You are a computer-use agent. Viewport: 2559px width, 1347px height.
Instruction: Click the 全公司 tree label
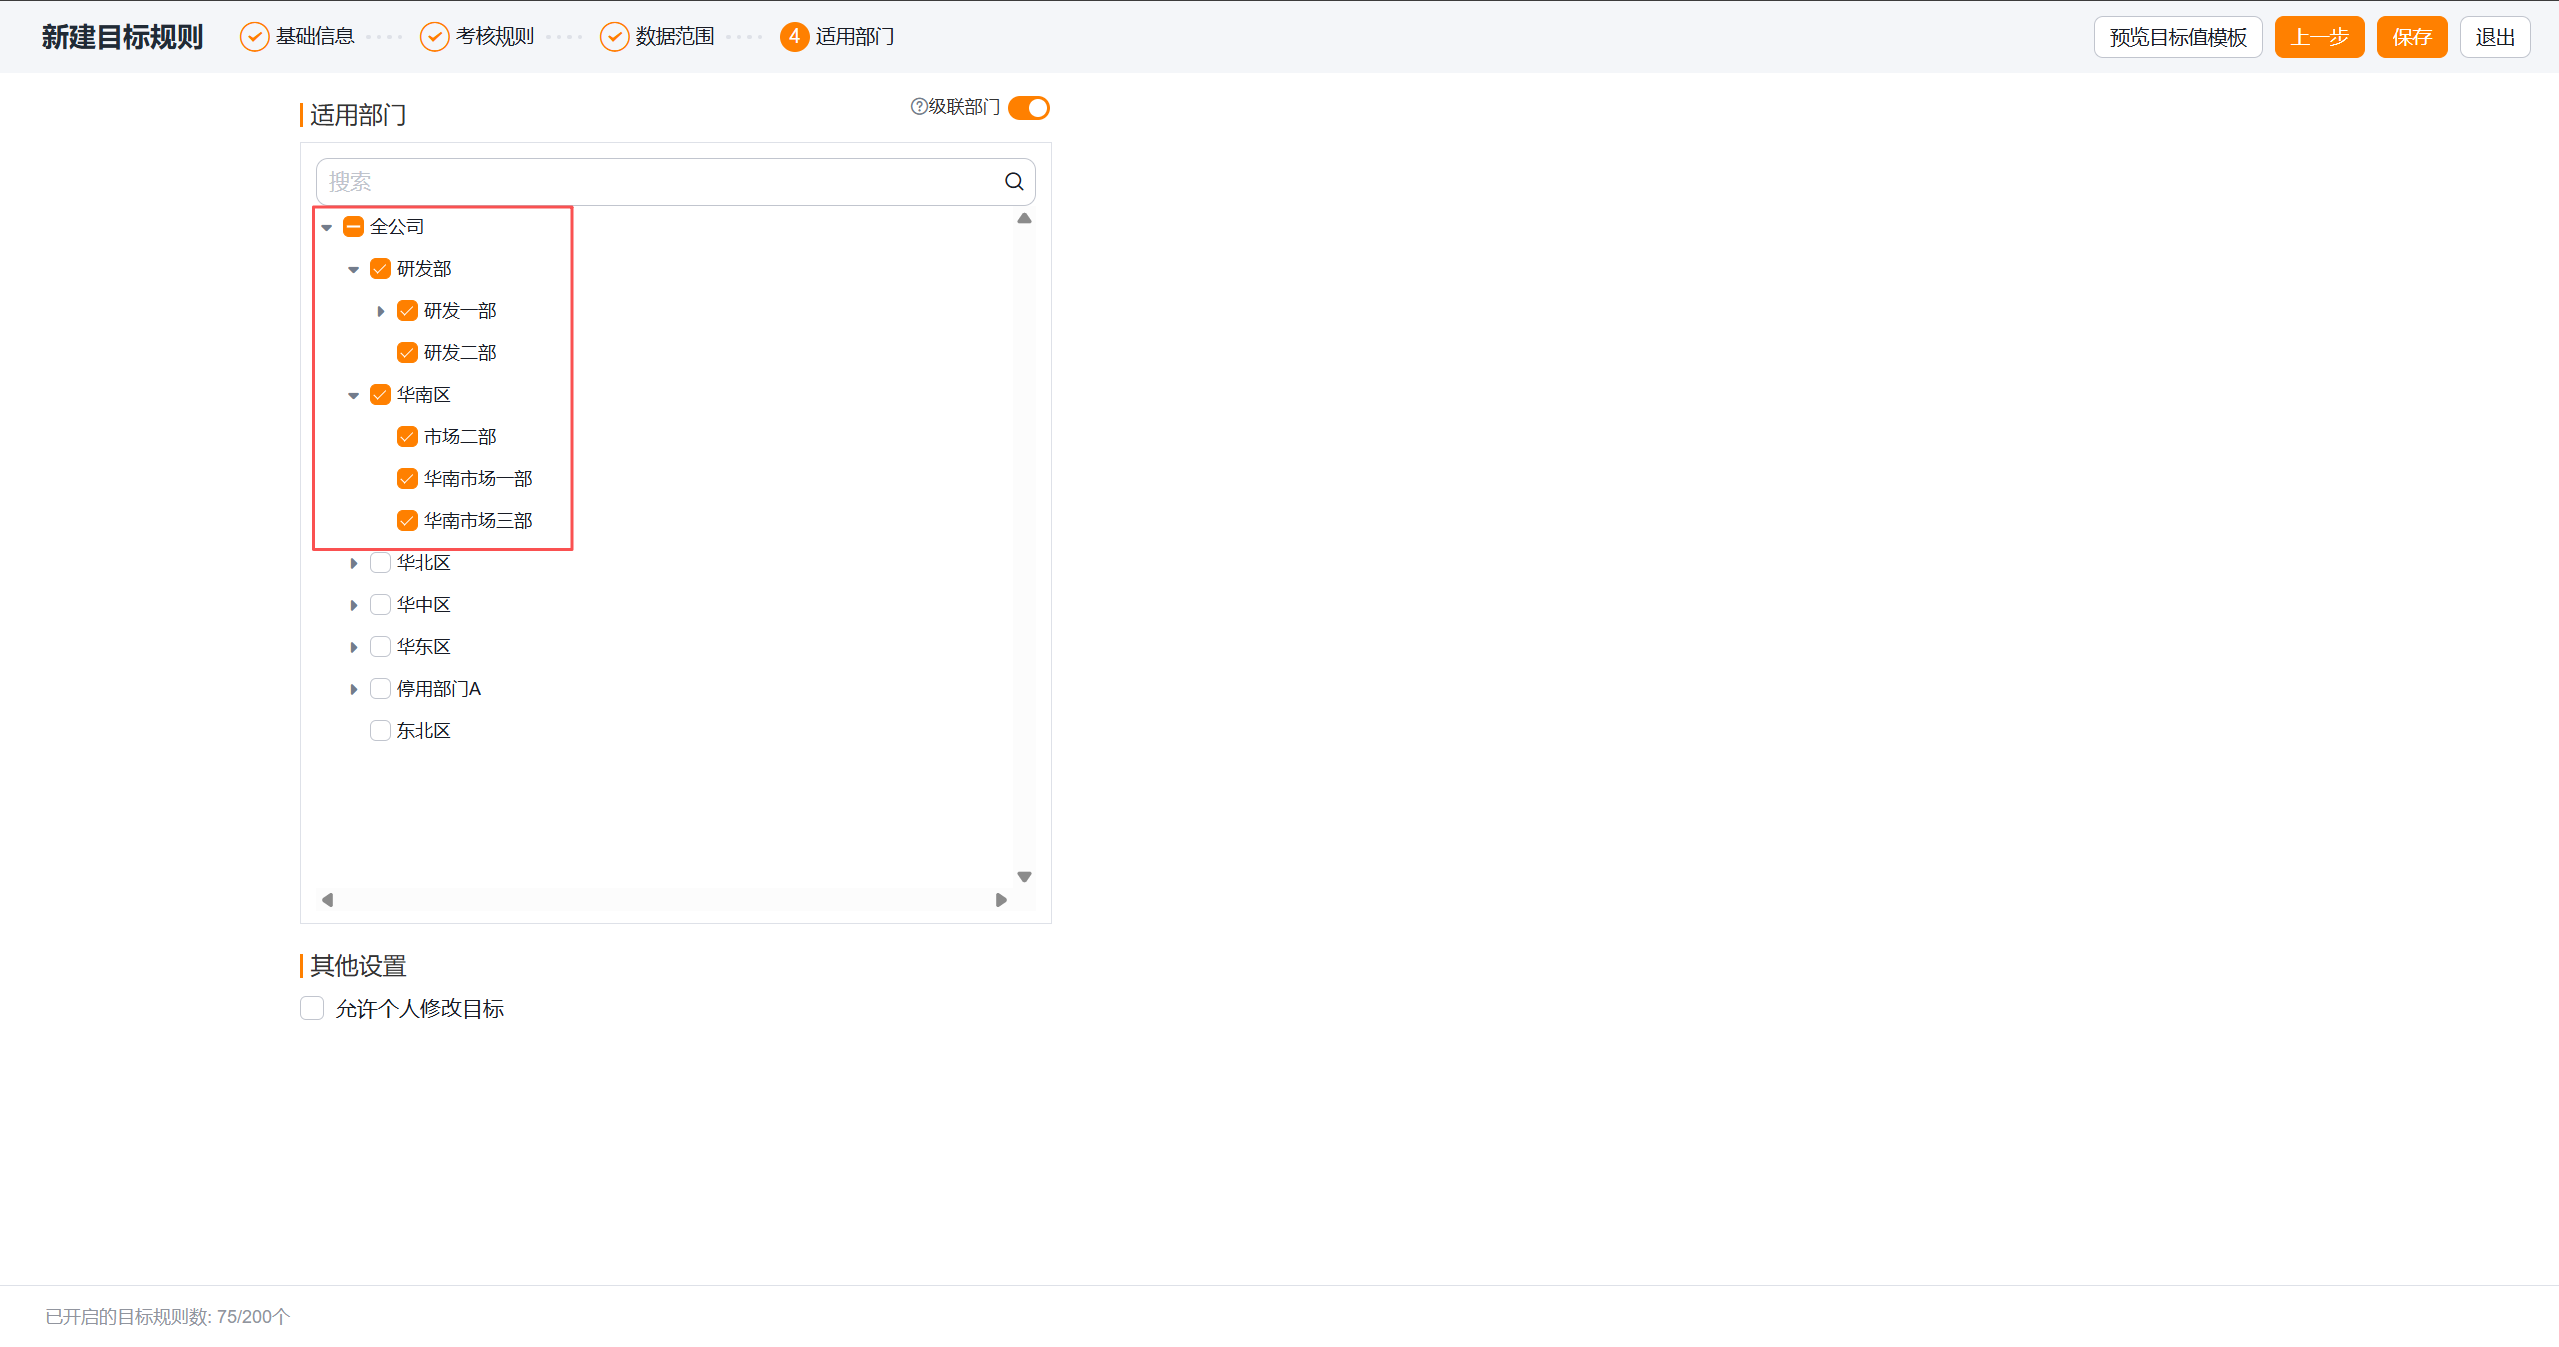pos(397,227)
